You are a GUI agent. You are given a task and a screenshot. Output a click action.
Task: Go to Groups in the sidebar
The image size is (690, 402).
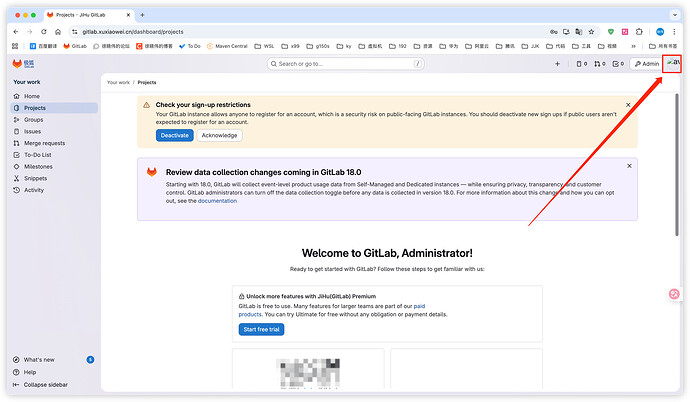coord(34,119)
